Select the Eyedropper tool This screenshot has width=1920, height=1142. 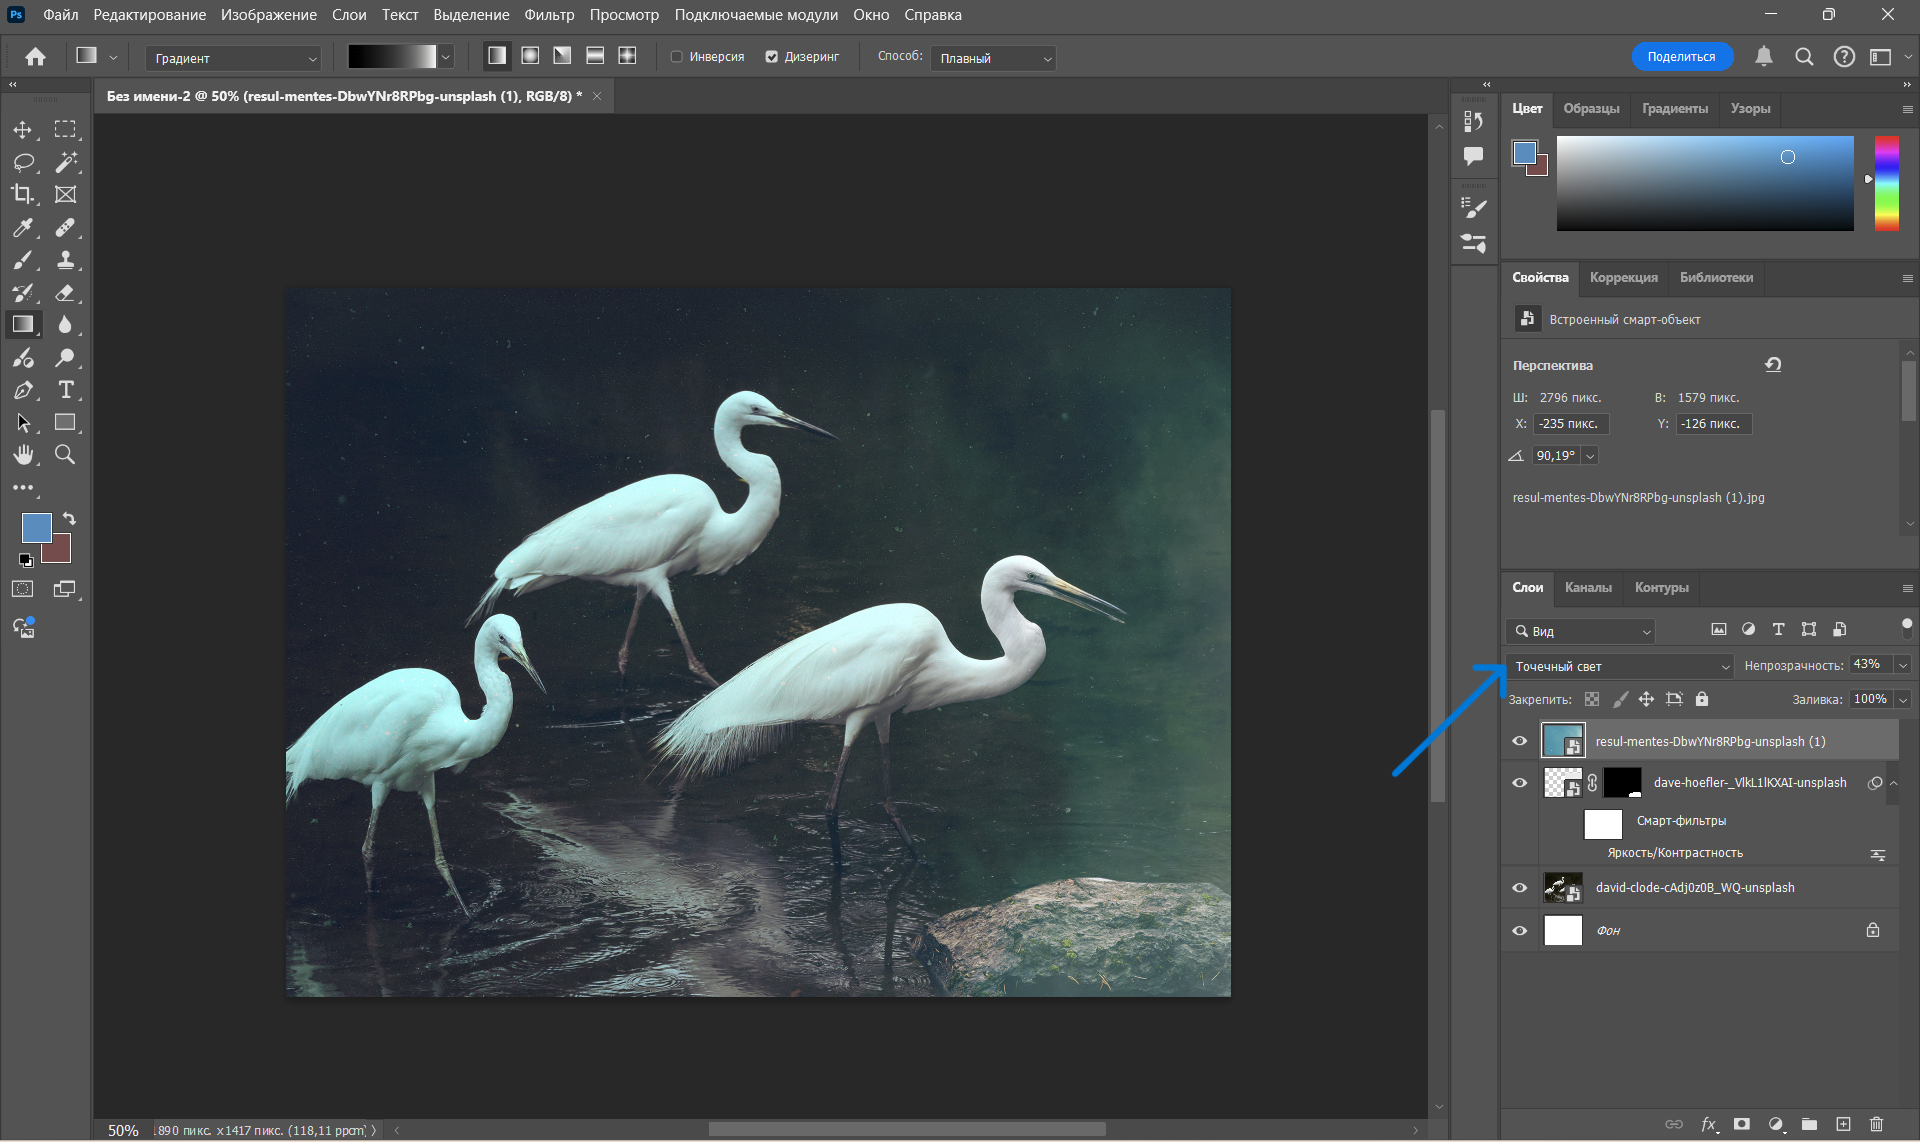pos(22,228)
